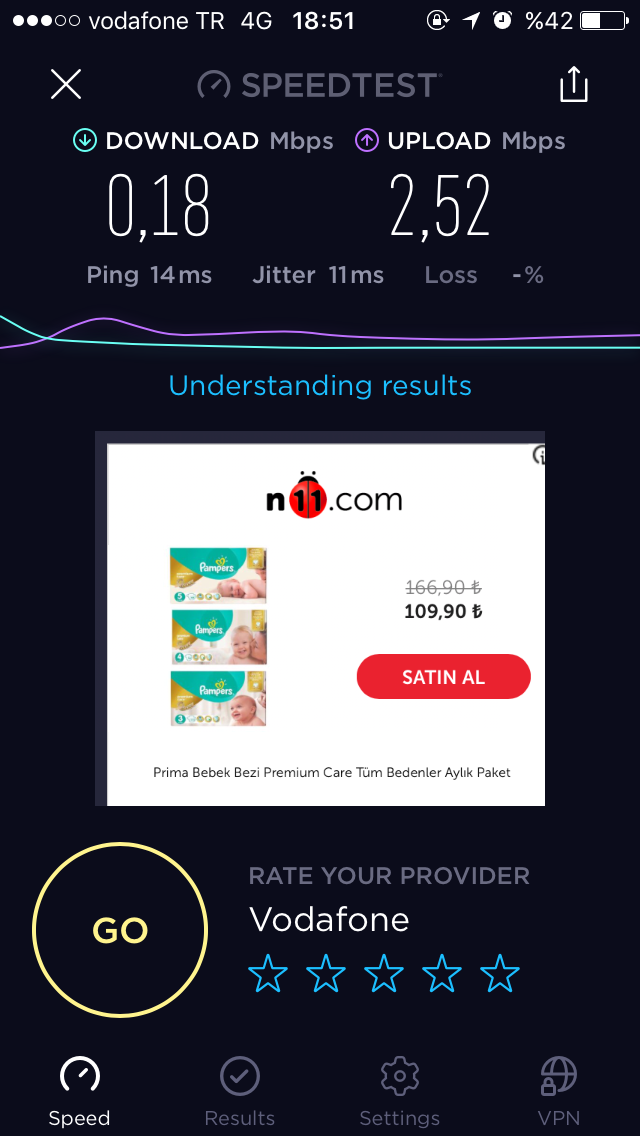Close results with the X icon
The height and width of the screenshot is (1136, 640).
coord(66,85)
